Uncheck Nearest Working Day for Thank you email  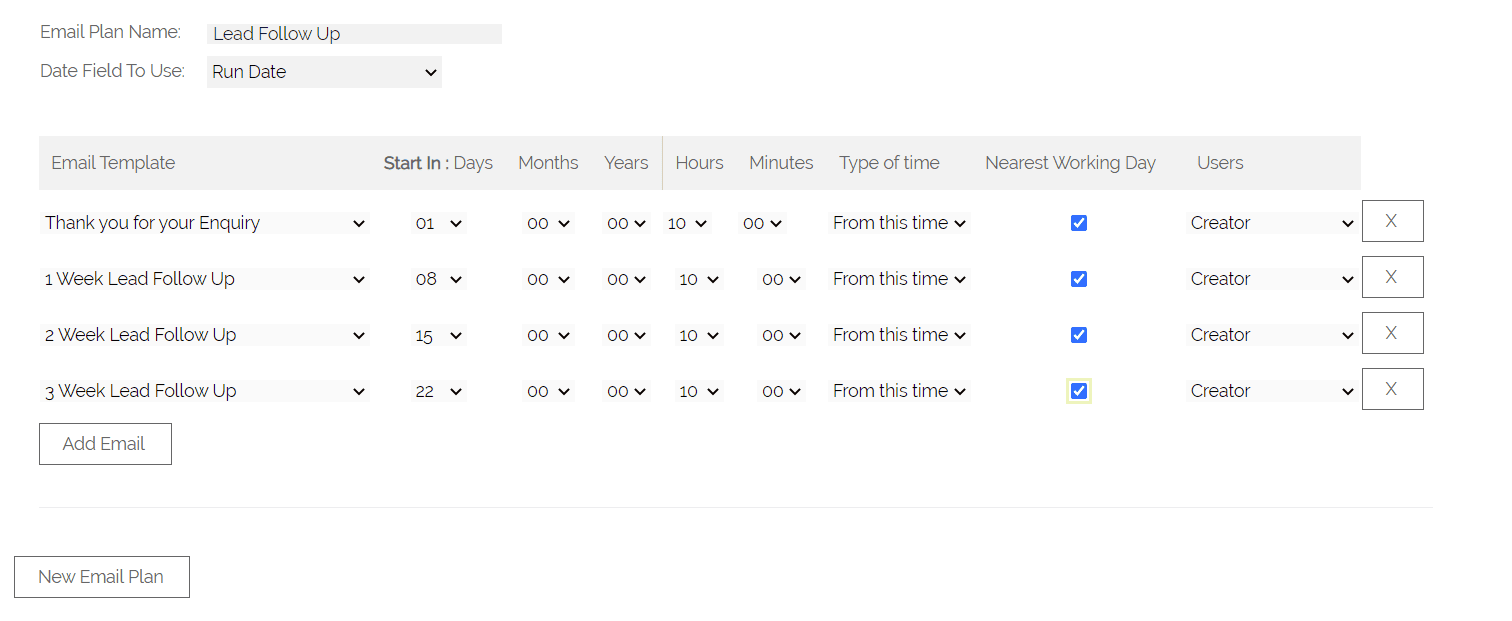tap(1078, 223)
